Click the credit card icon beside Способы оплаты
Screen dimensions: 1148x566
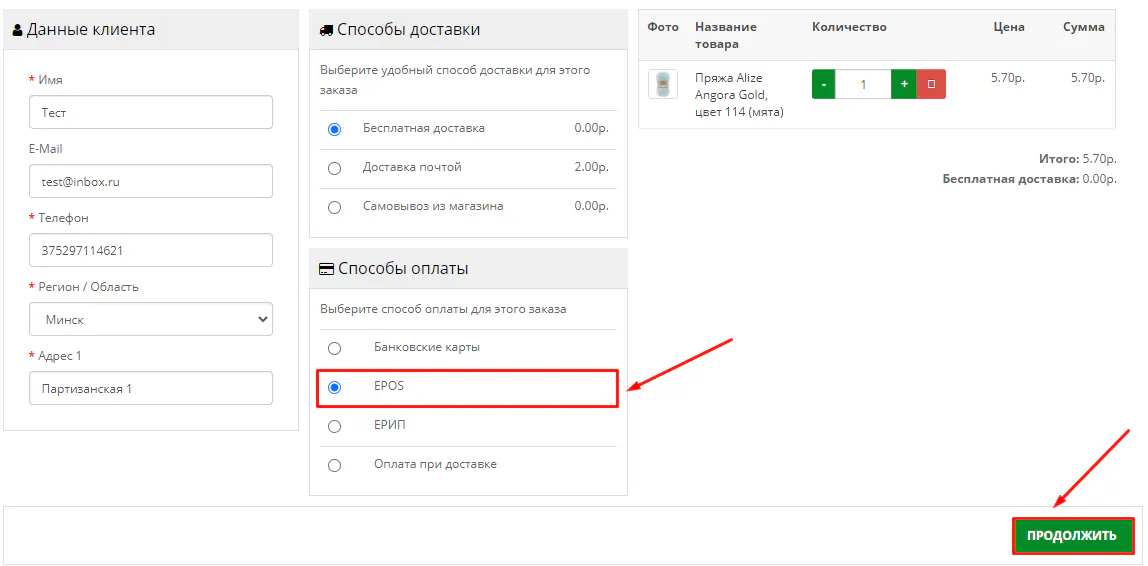pyautogui.click(x=326, y=269)
